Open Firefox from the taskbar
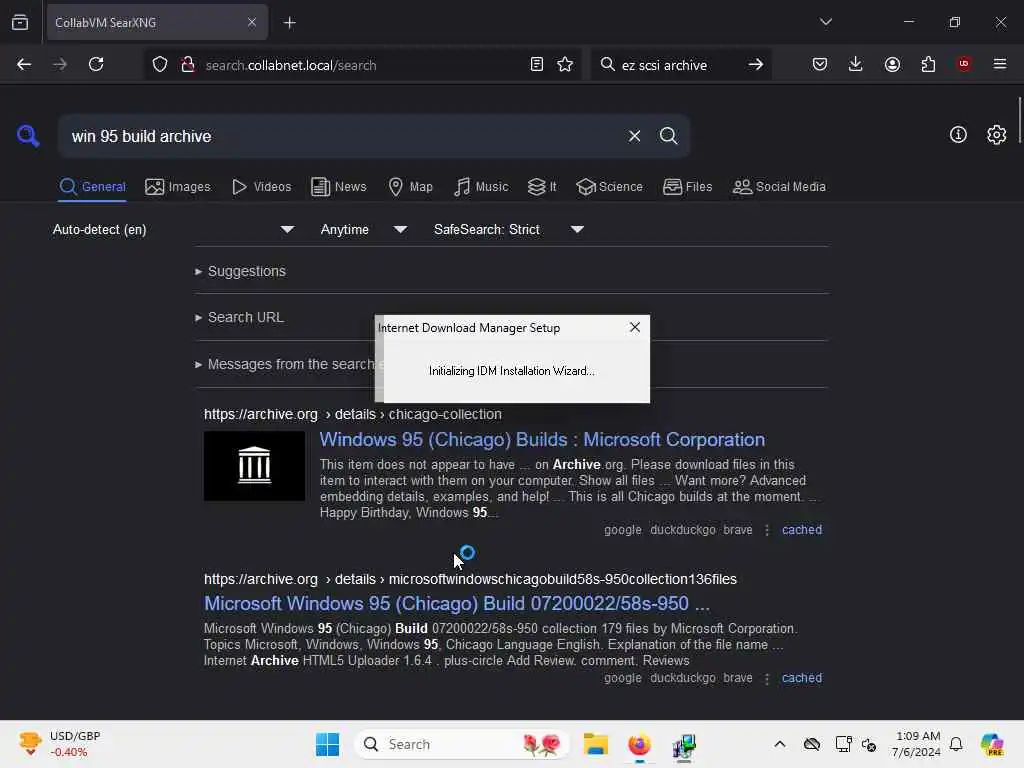The height and width of the screenshot is (768, 1024). [639, 744]
